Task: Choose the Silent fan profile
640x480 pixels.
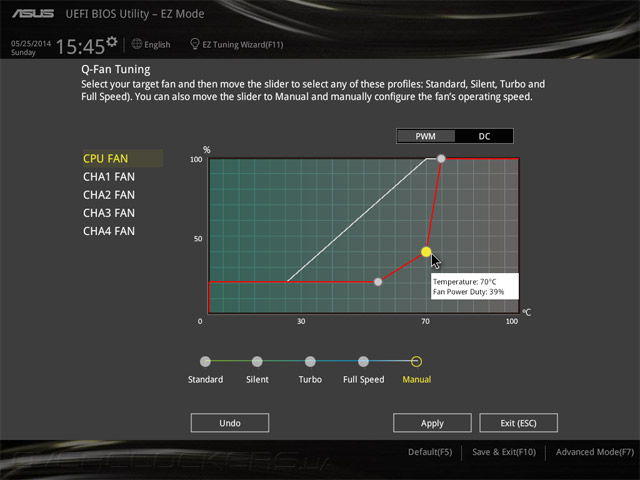Action: [257, 361]
